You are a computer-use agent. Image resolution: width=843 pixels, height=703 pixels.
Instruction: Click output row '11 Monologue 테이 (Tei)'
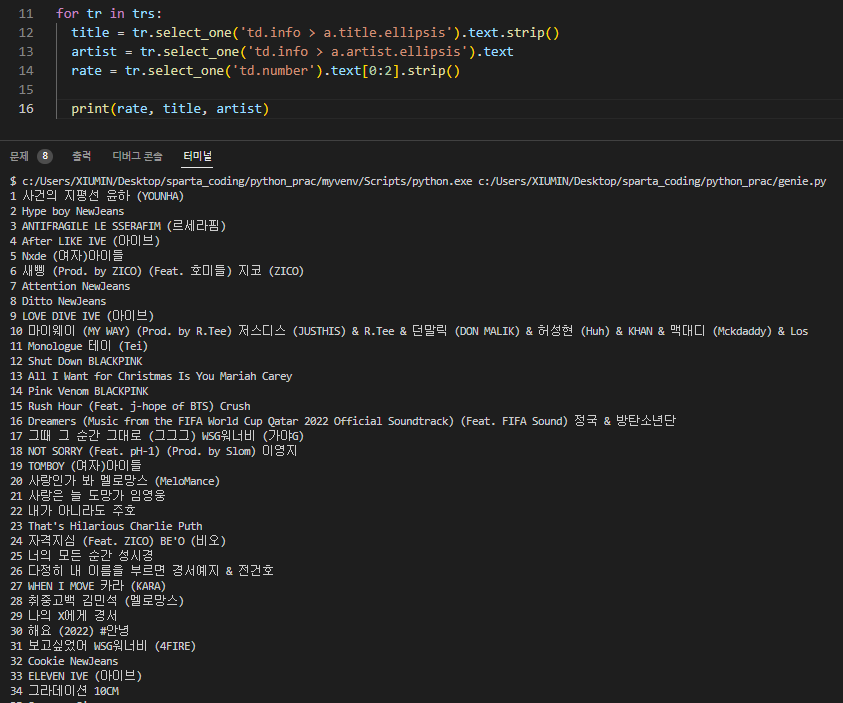pyautogui.click(x=79, y=346)
